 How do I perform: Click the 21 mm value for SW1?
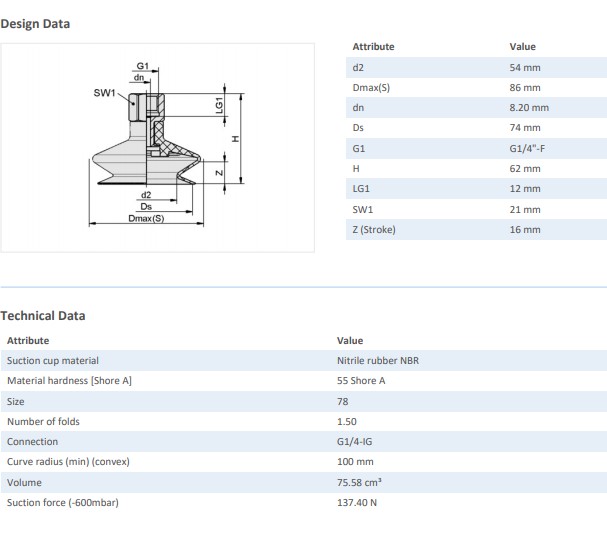(x=525, y=209)
